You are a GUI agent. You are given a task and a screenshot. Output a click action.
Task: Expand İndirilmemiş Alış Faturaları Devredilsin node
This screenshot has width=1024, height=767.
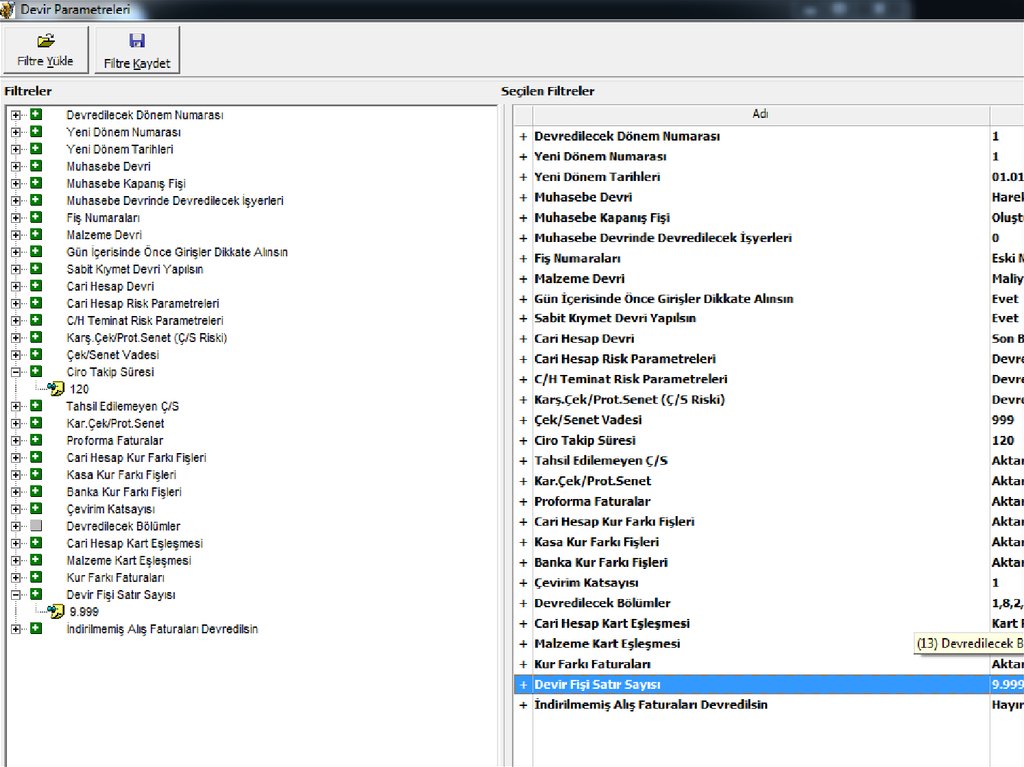coord(16,629)
